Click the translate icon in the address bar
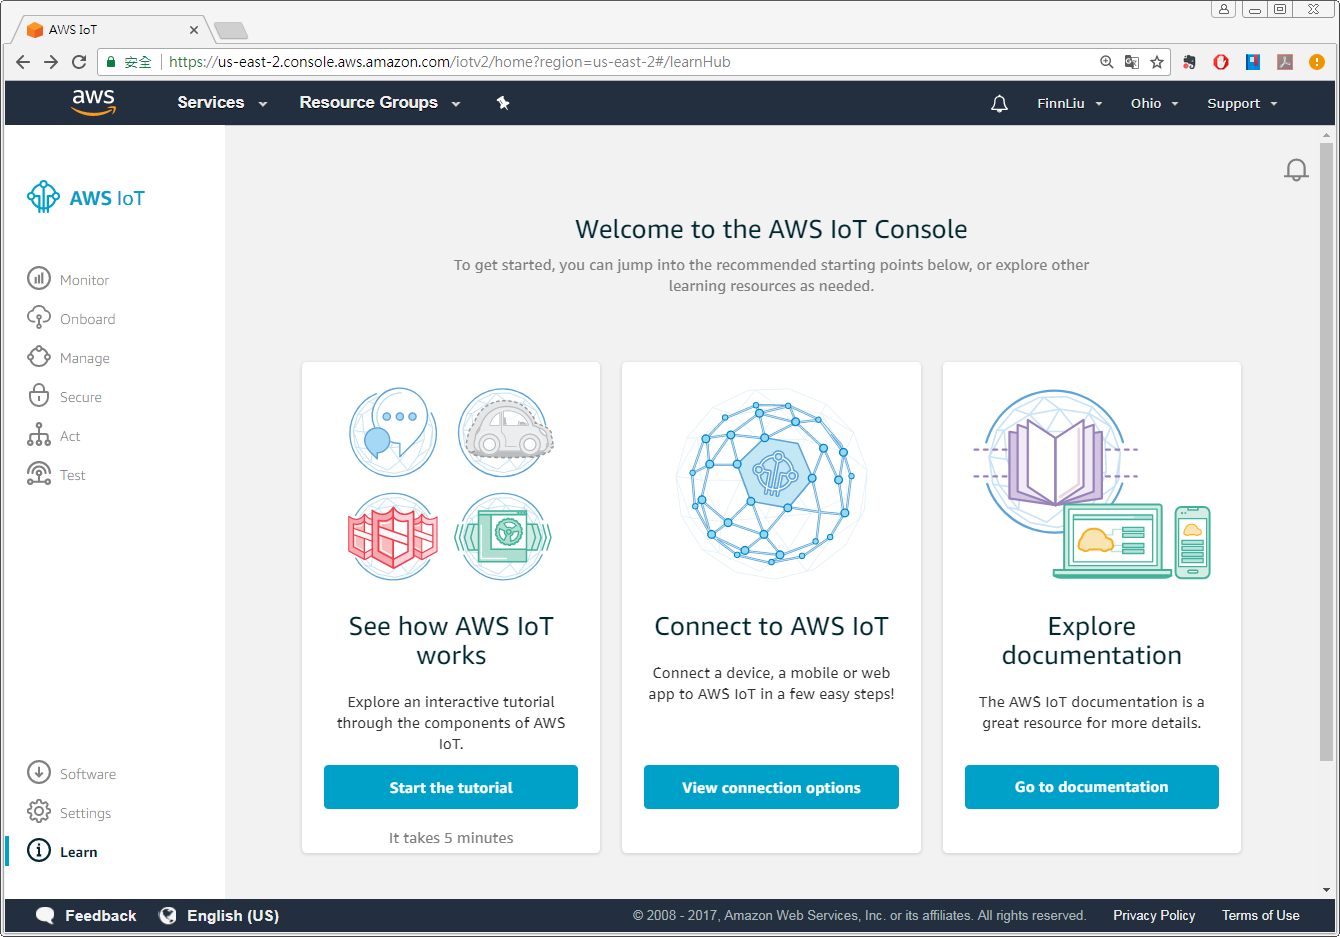The image size is (1340, 937). pos(1132,62)
